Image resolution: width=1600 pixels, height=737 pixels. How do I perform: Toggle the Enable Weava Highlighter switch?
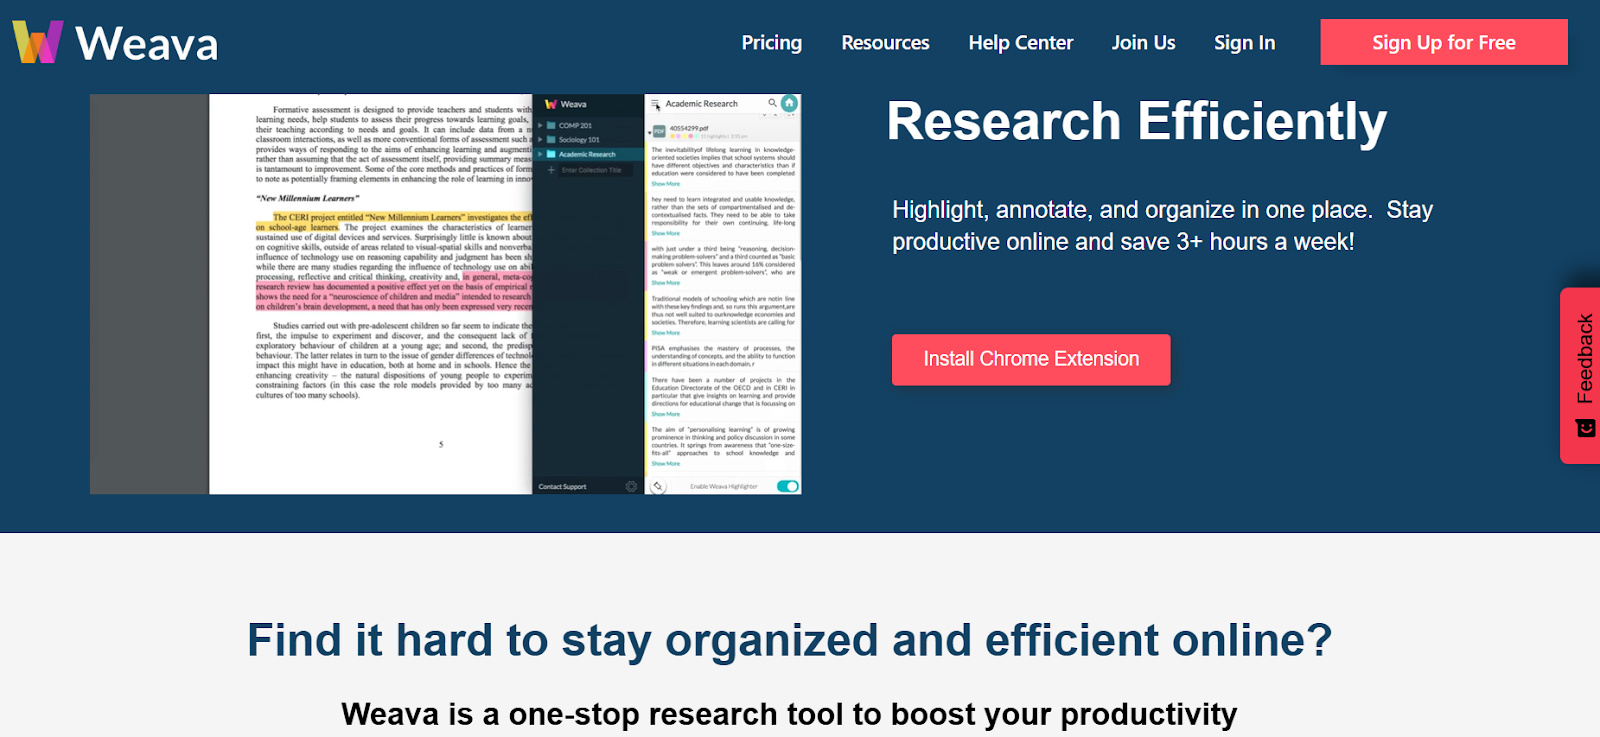pos(788,486)
